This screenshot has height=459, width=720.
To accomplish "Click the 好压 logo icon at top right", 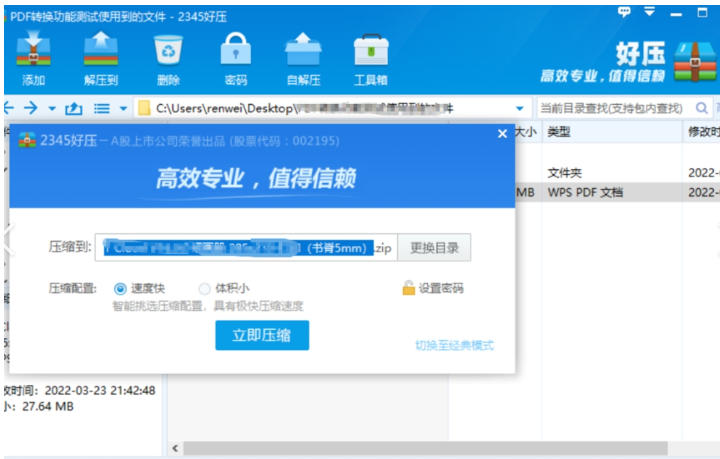I will [695, 61].
